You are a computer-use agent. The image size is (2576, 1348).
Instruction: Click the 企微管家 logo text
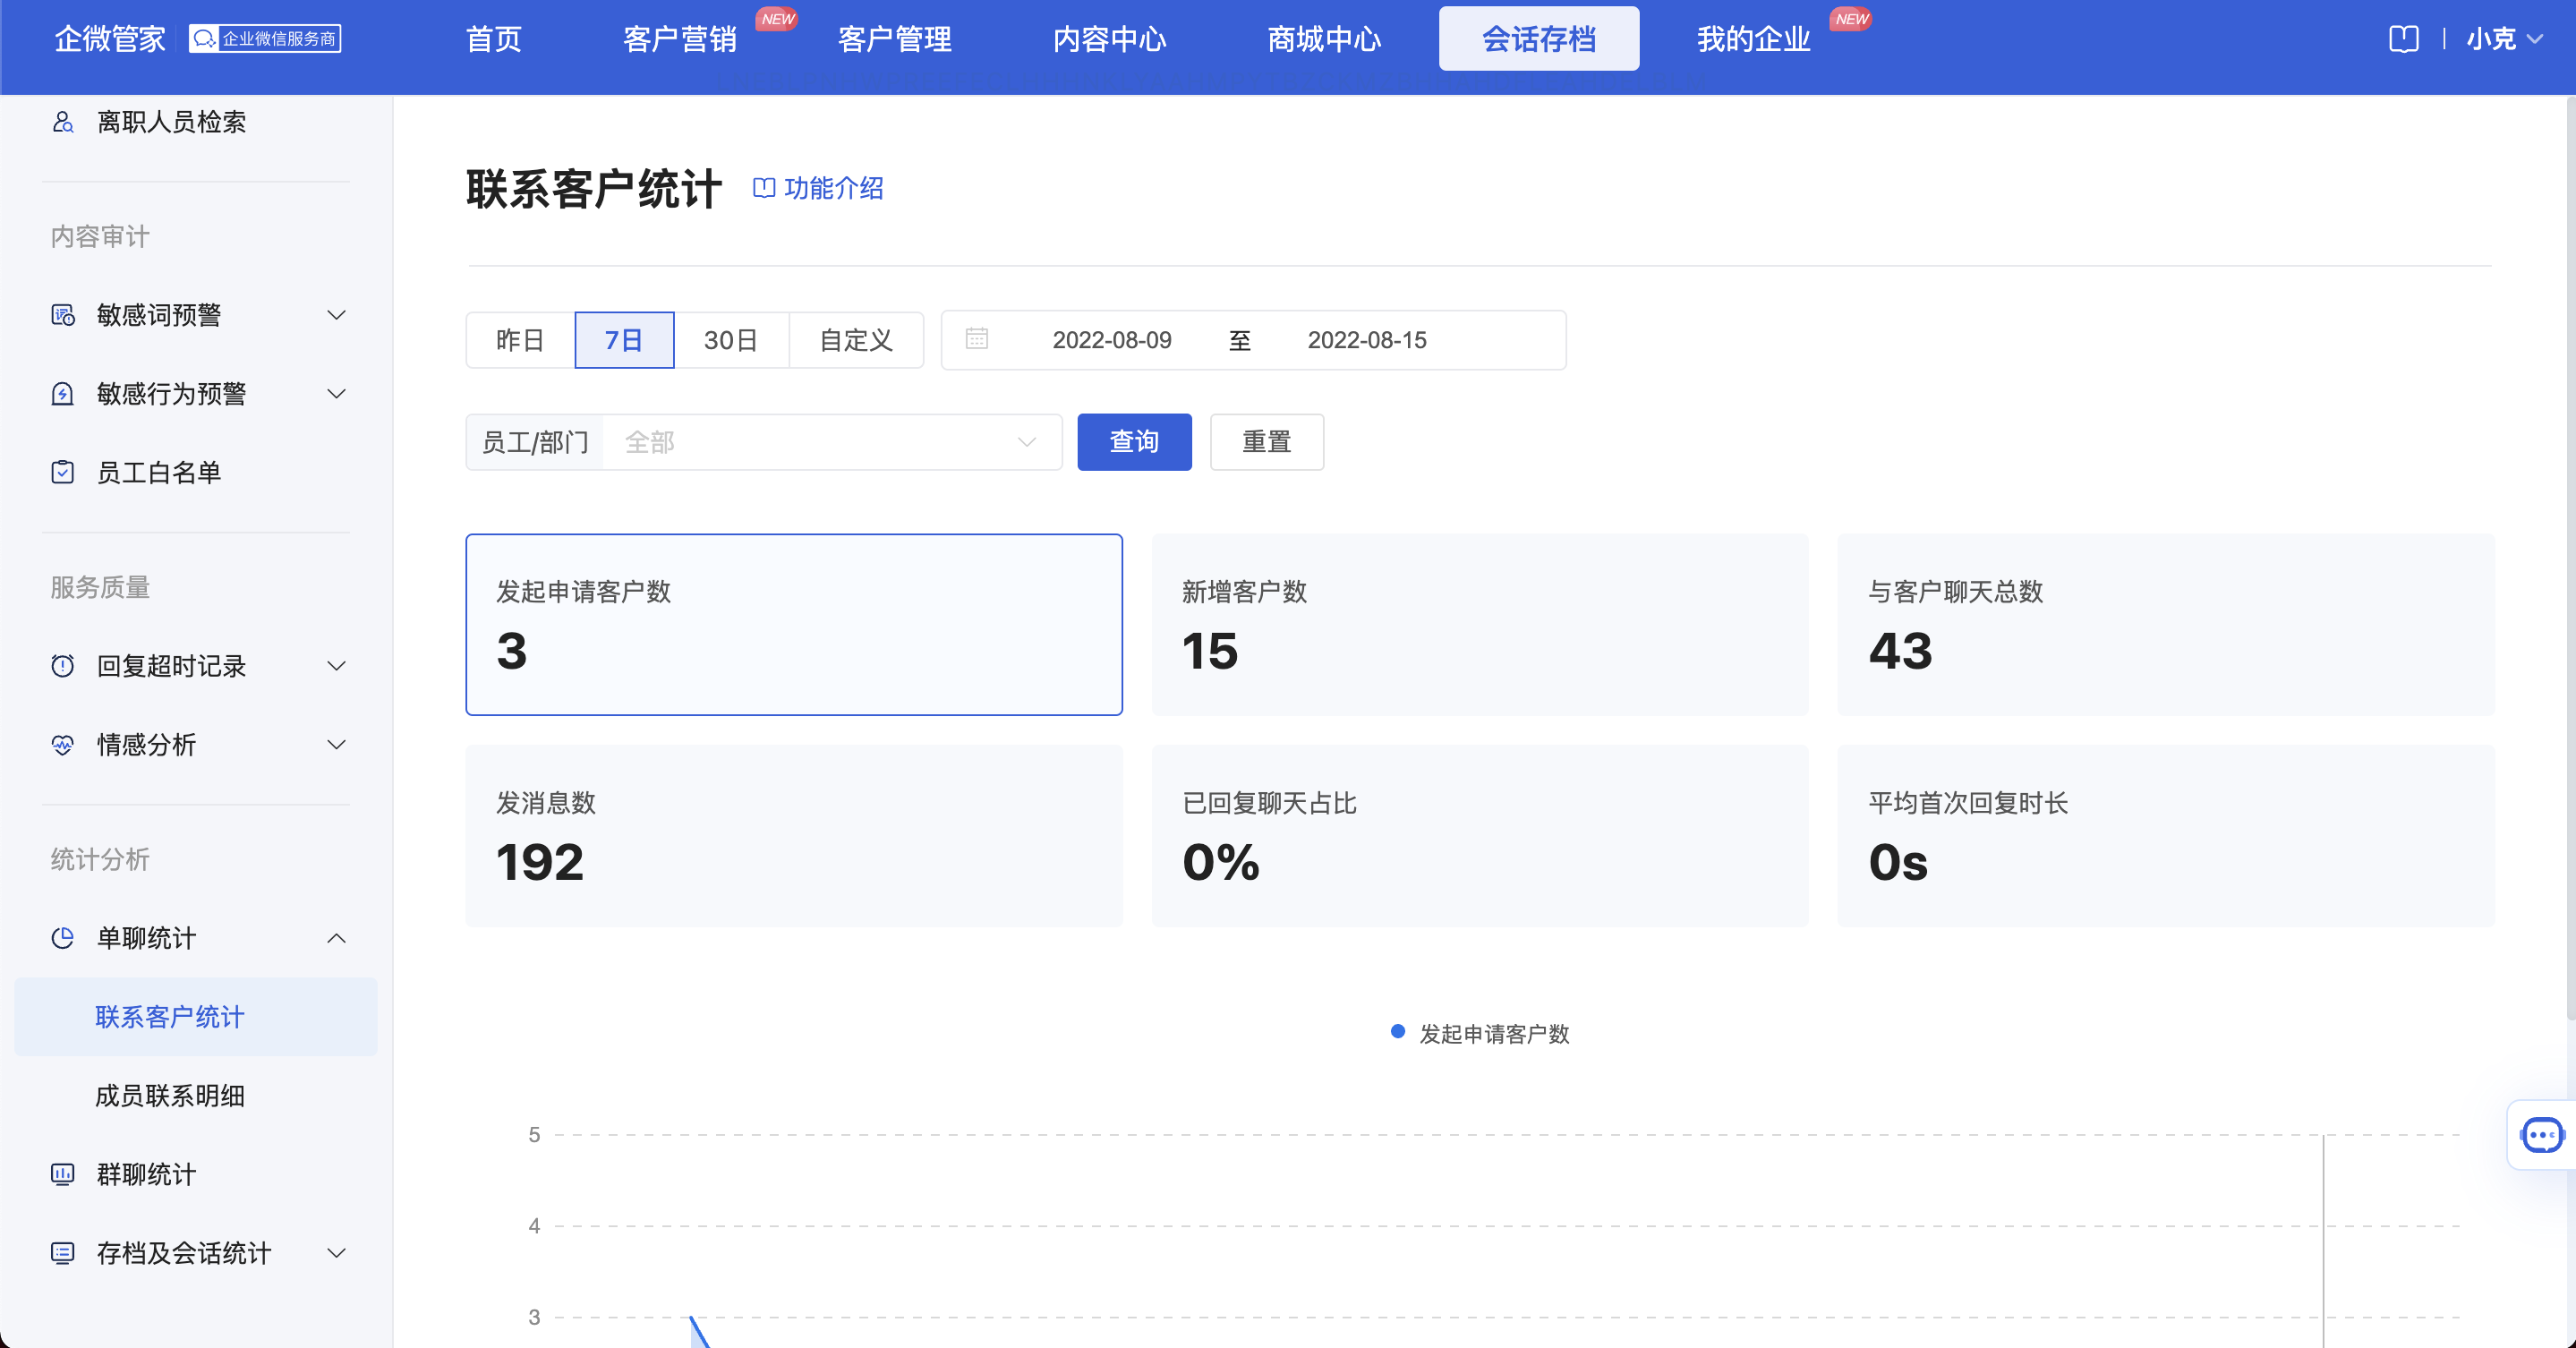110,39
